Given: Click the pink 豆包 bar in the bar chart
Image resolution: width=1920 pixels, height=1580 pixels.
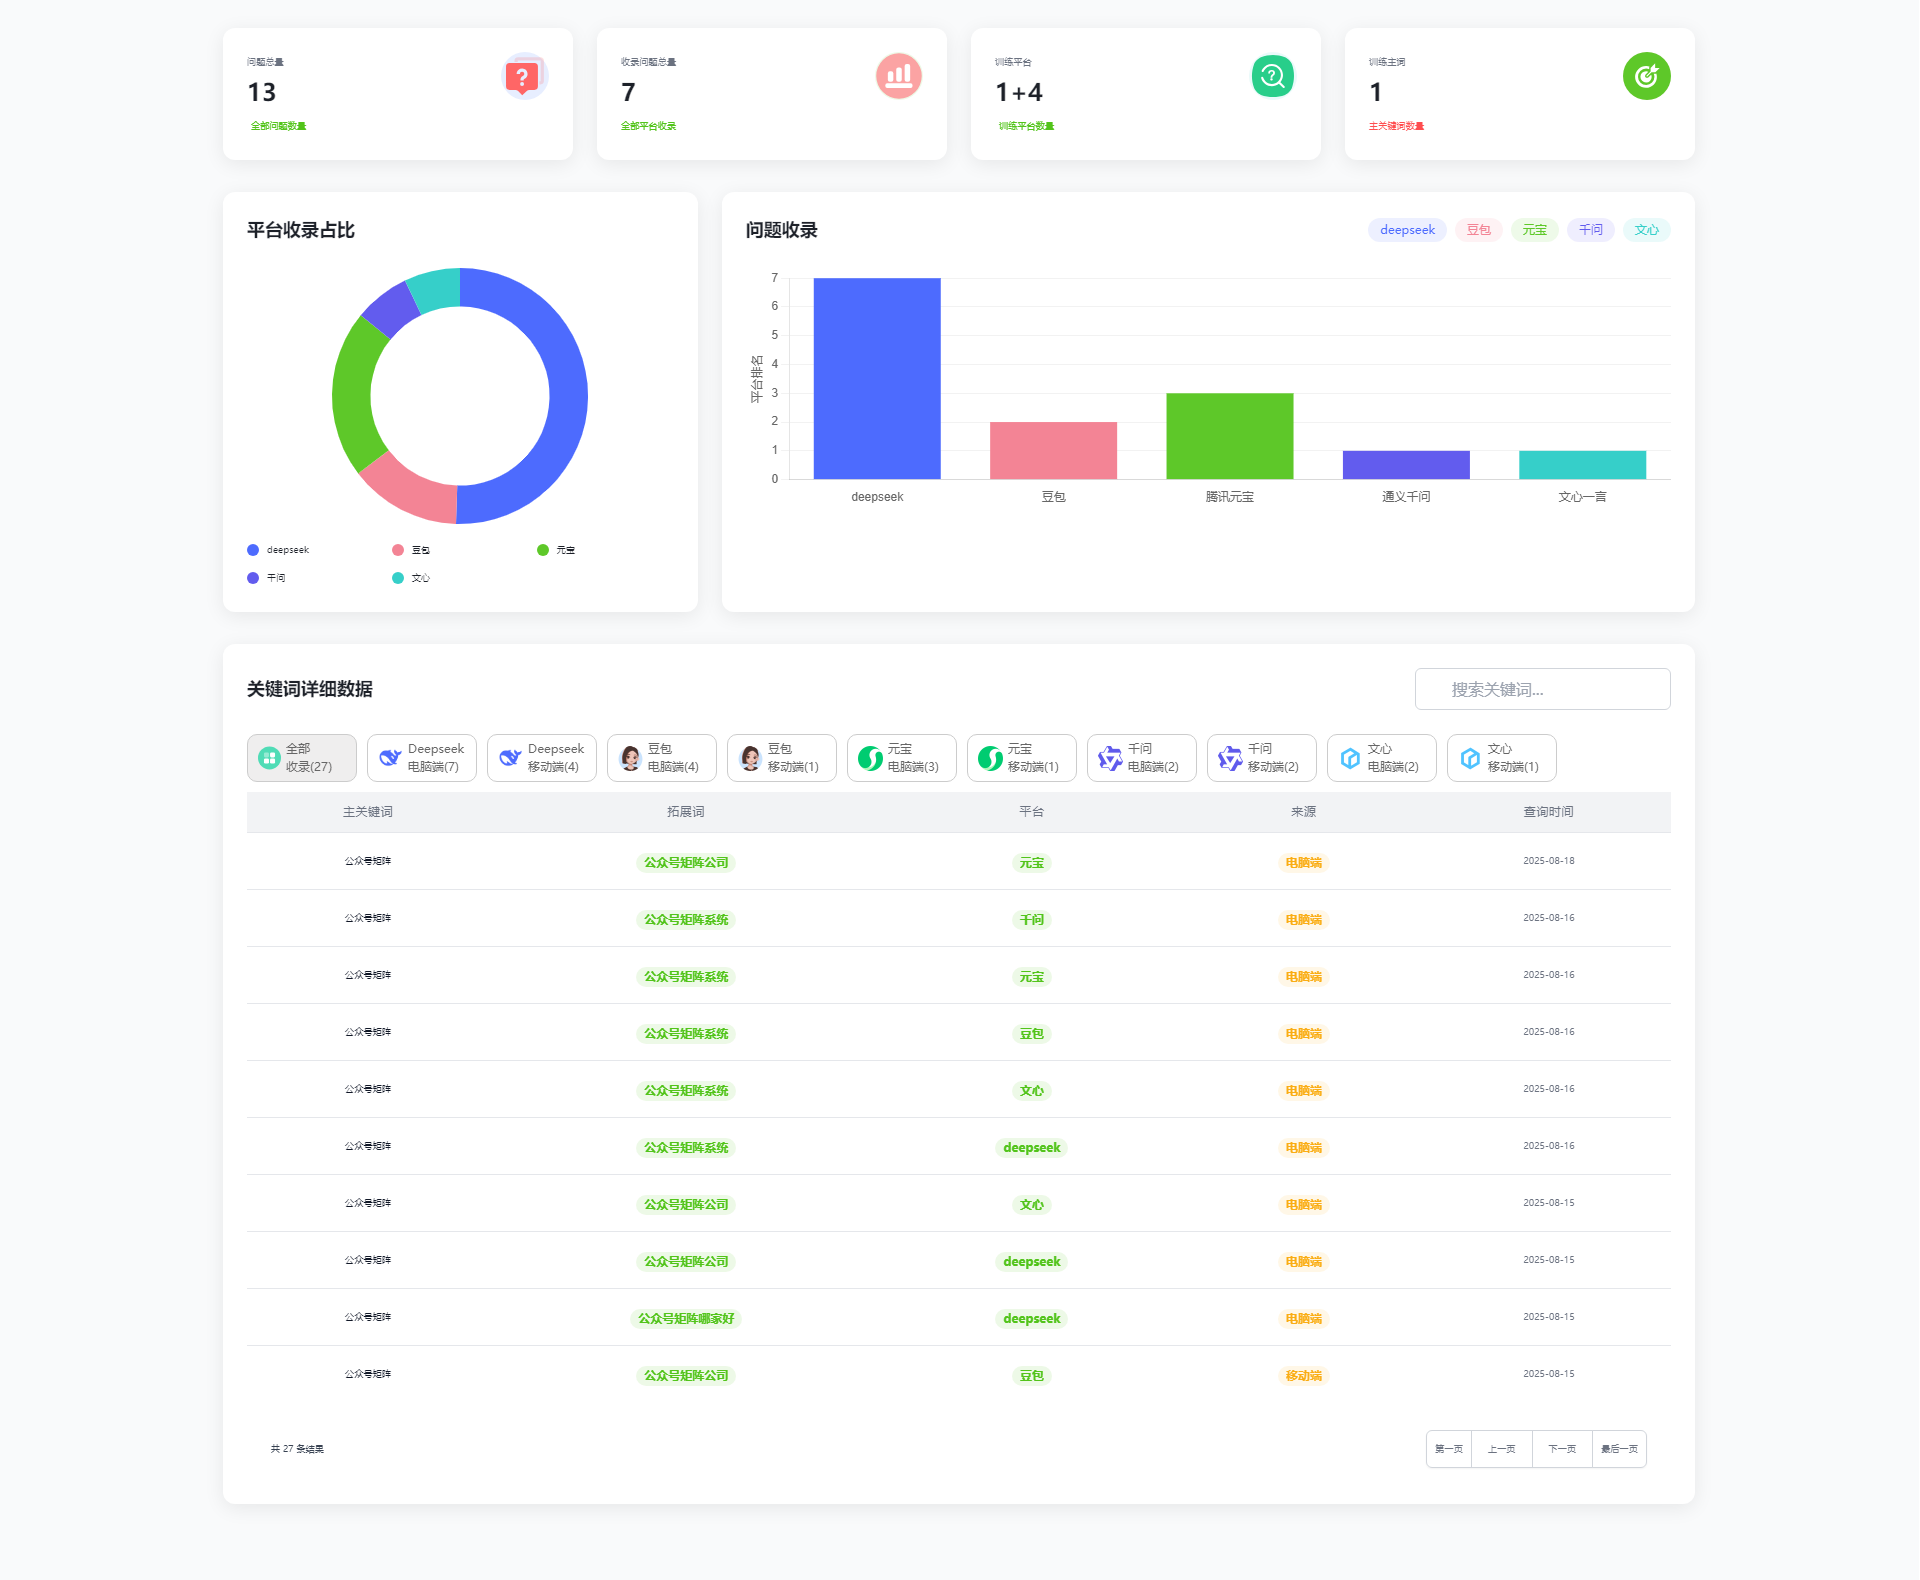Looking at the screenshot, I should pyautogui.click(x=1053, y=450).
